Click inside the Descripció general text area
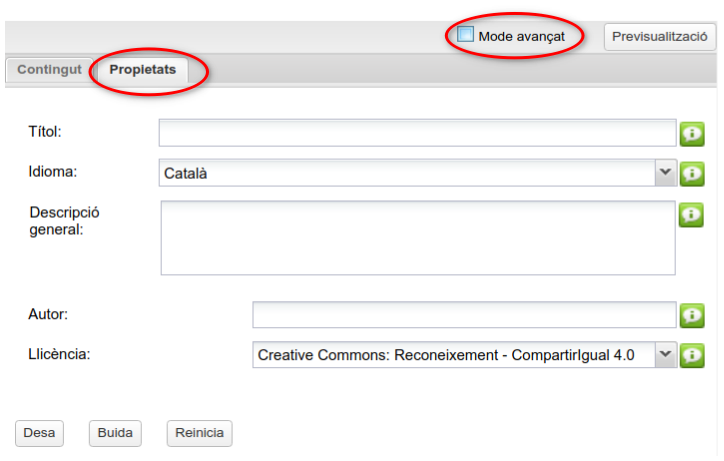The height and width of the screenshot is (461, 724). point(418,238)
